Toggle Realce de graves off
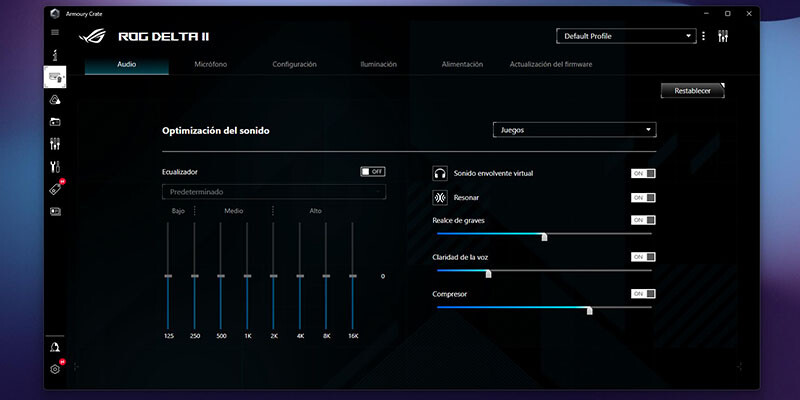 click(x=643, y=220)
